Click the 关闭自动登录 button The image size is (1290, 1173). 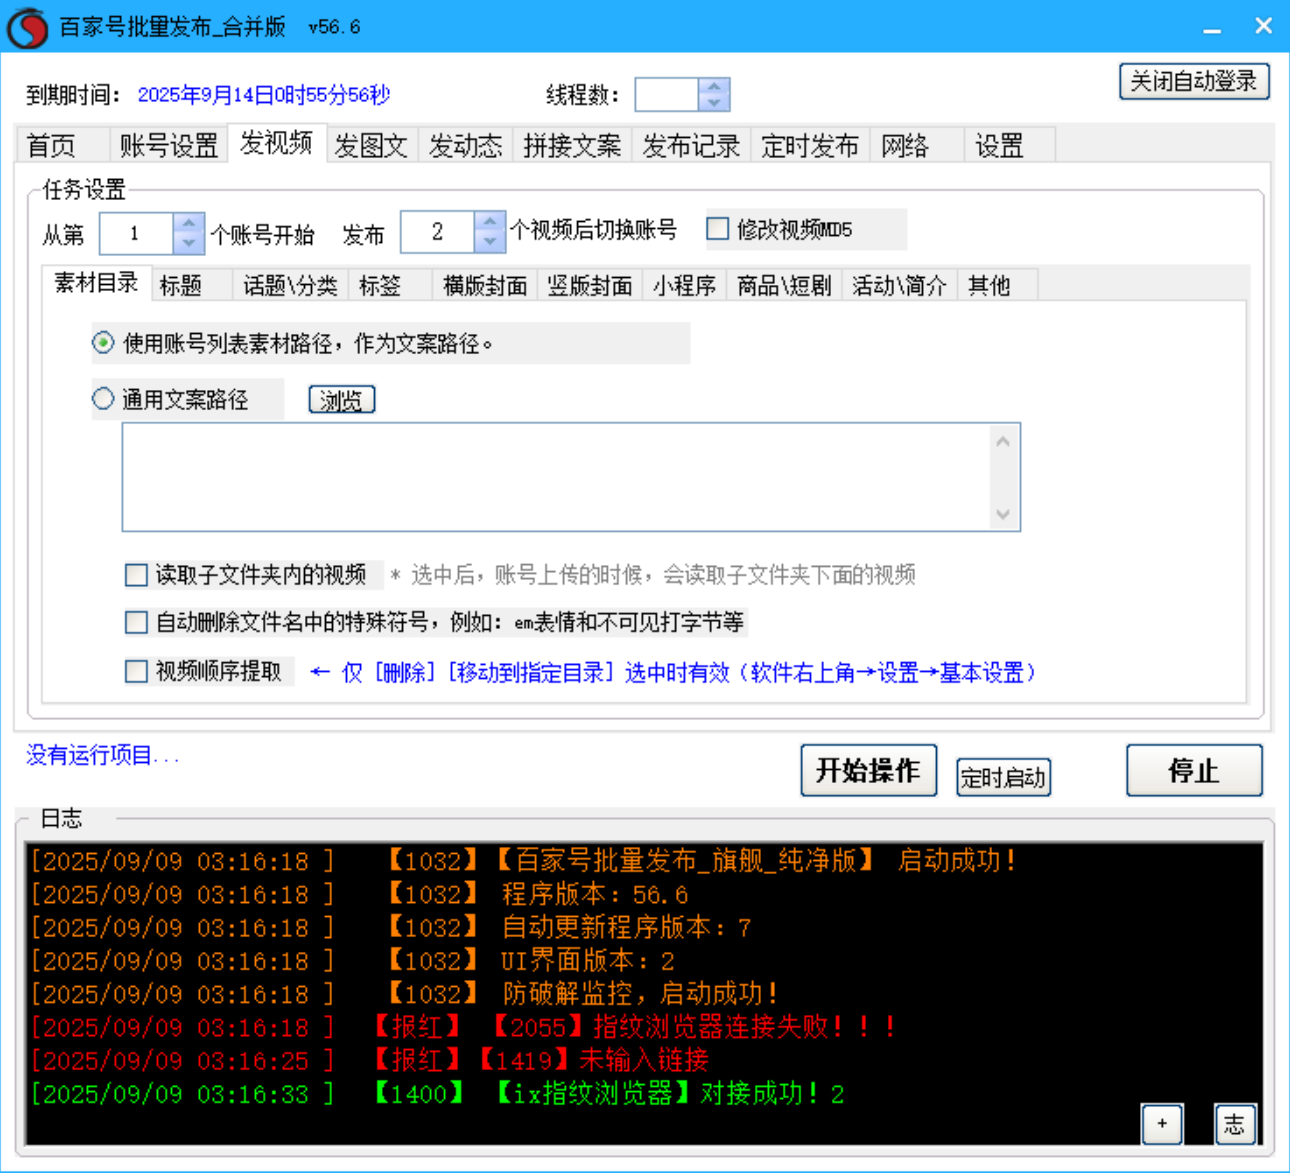tap(1194, 81)
